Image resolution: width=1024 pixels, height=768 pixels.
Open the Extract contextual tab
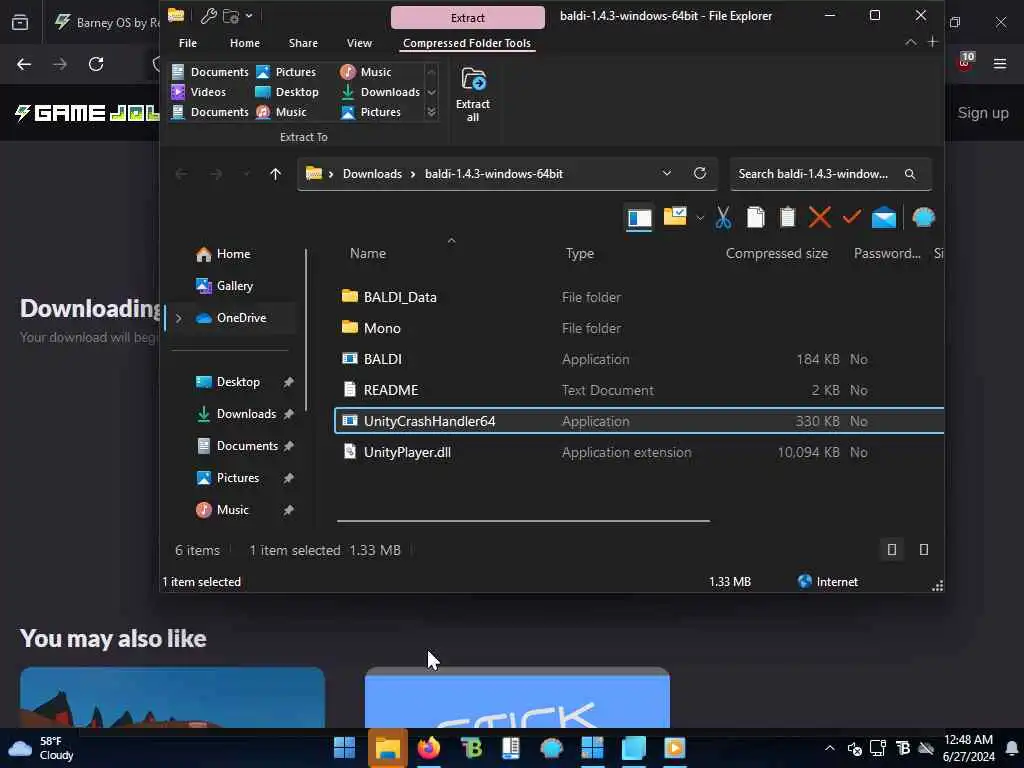click(468, 18)
